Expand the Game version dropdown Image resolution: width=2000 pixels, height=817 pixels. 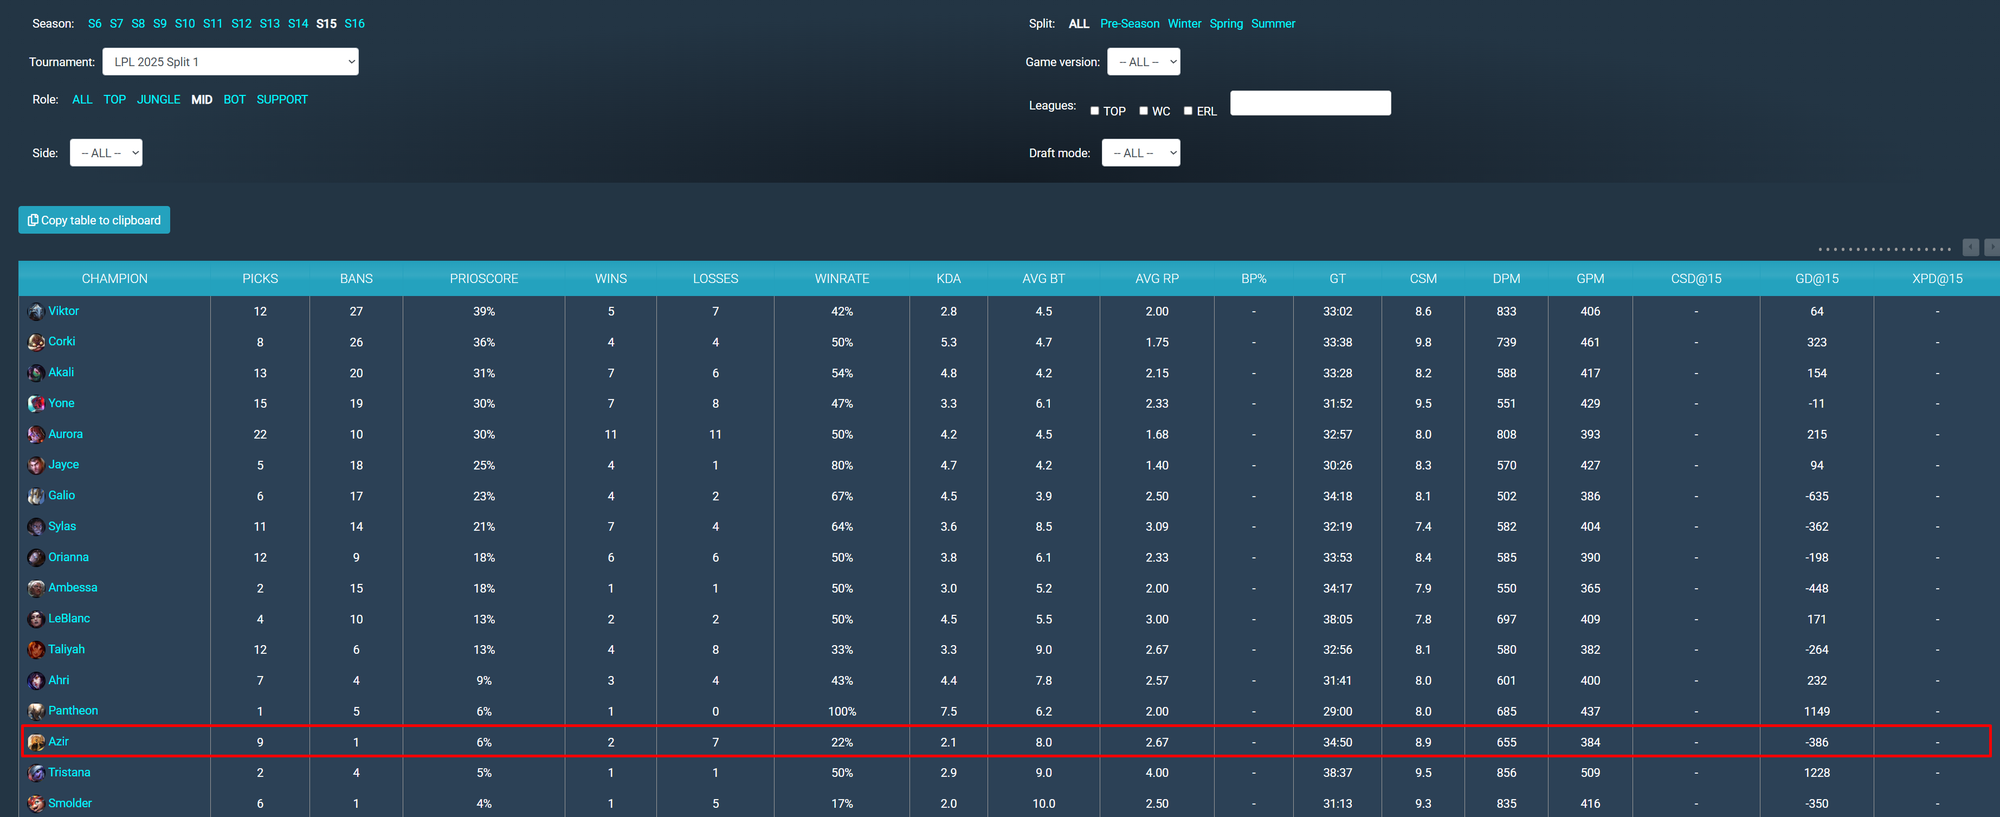1143,62
